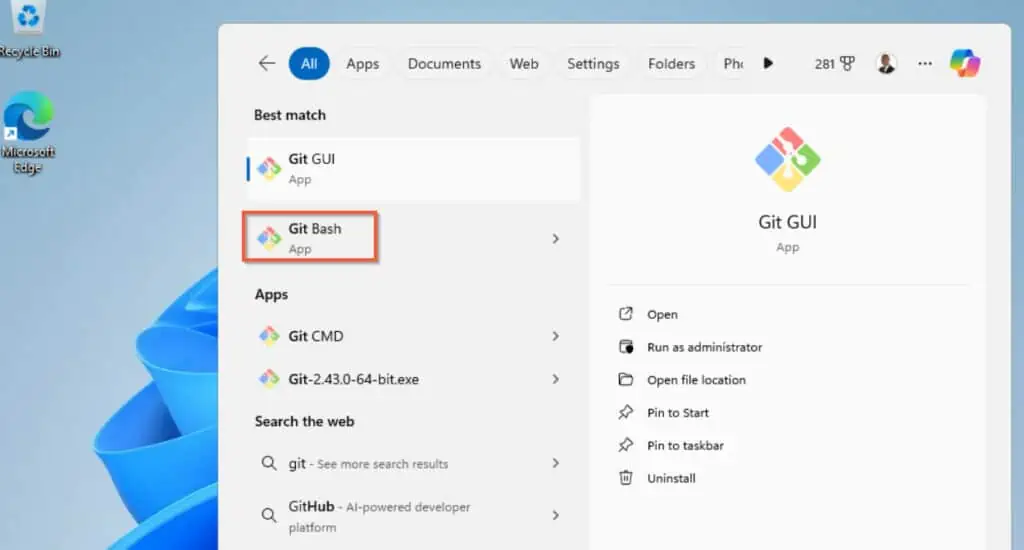Image resolution: width=1024 pixels, height=550 pixels.
Task: Switch to the Settings filter tab
Action: 593,63
